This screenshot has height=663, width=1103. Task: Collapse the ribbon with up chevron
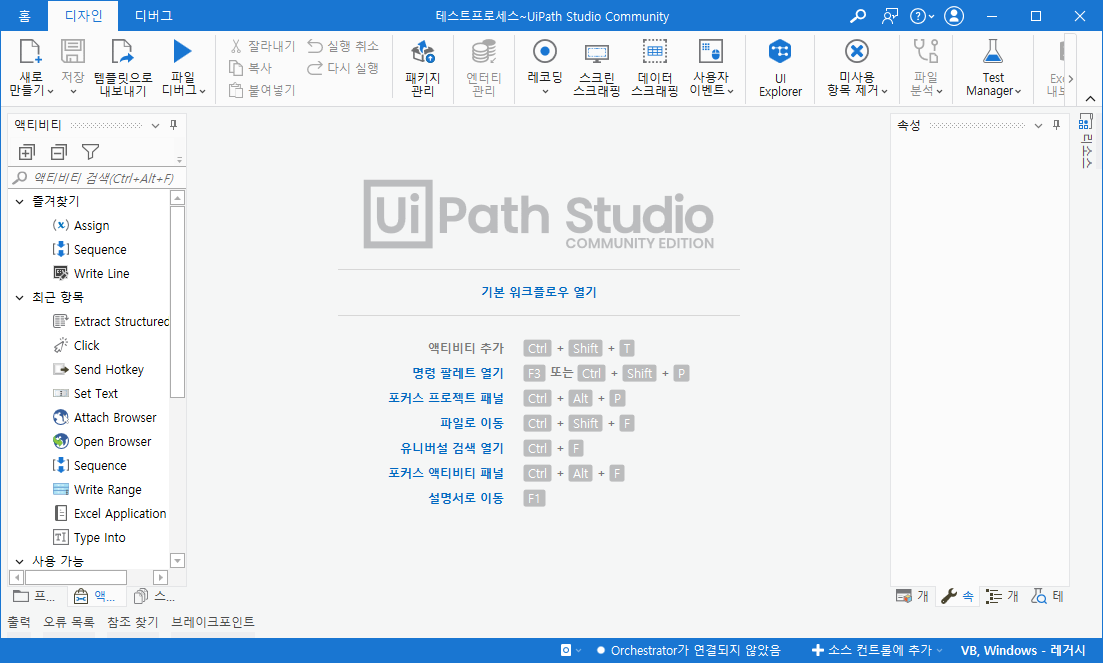[1090, 98]
